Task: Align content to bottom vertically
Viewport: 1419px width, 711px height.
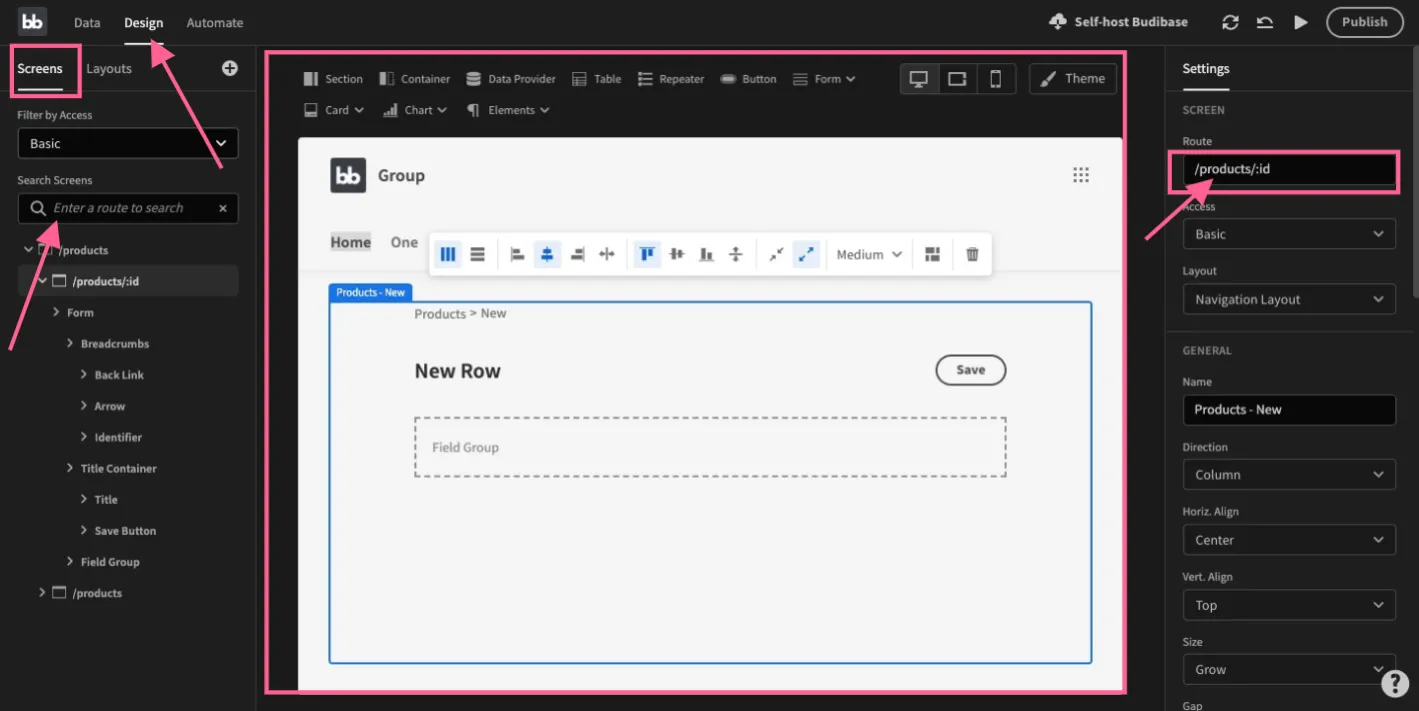Action: pyautogui.click(x=706, y=254)
